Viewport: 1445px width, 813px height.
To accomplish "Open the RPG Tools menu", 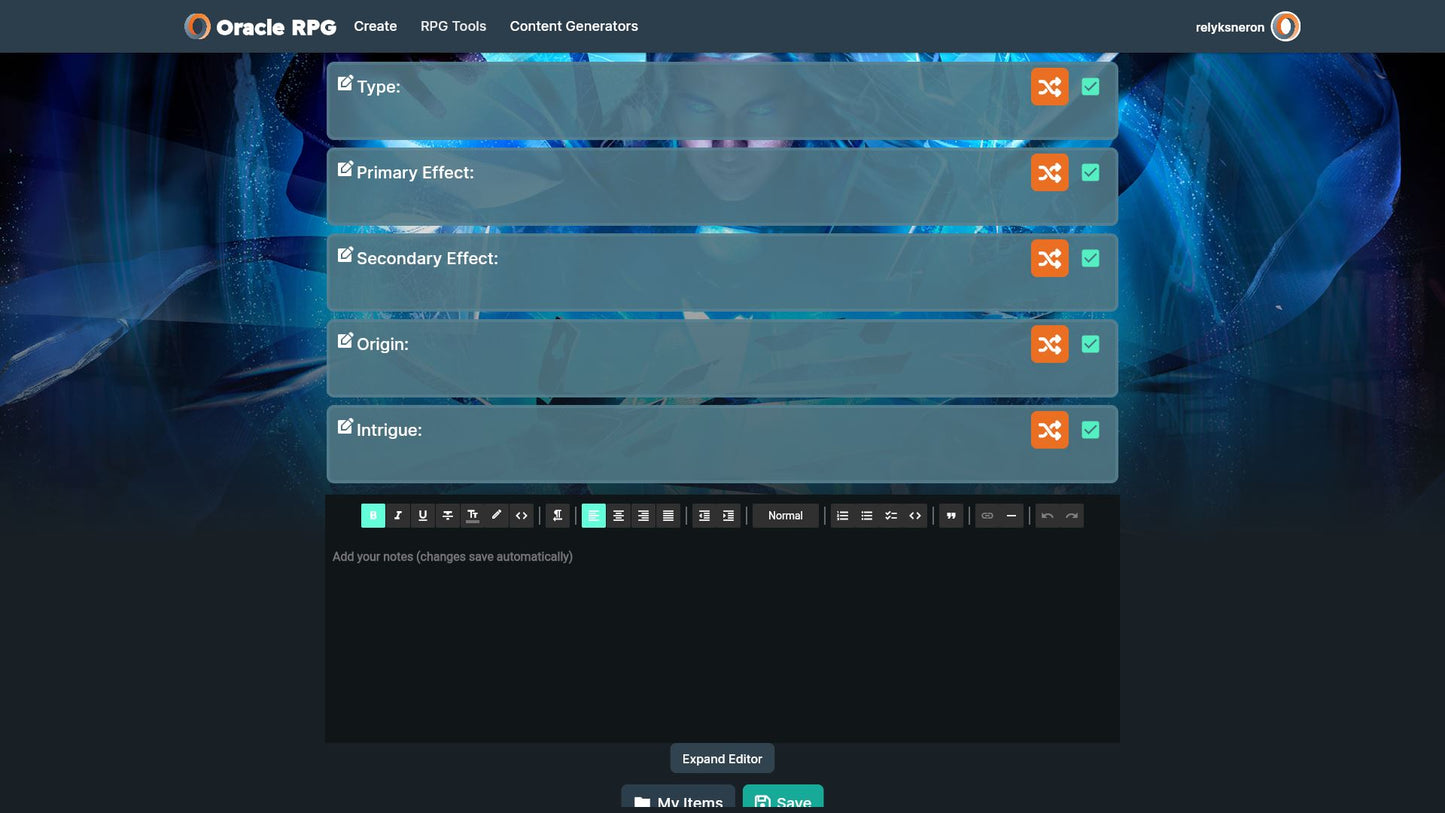I will pyautogui.click(x=453, y=26).
